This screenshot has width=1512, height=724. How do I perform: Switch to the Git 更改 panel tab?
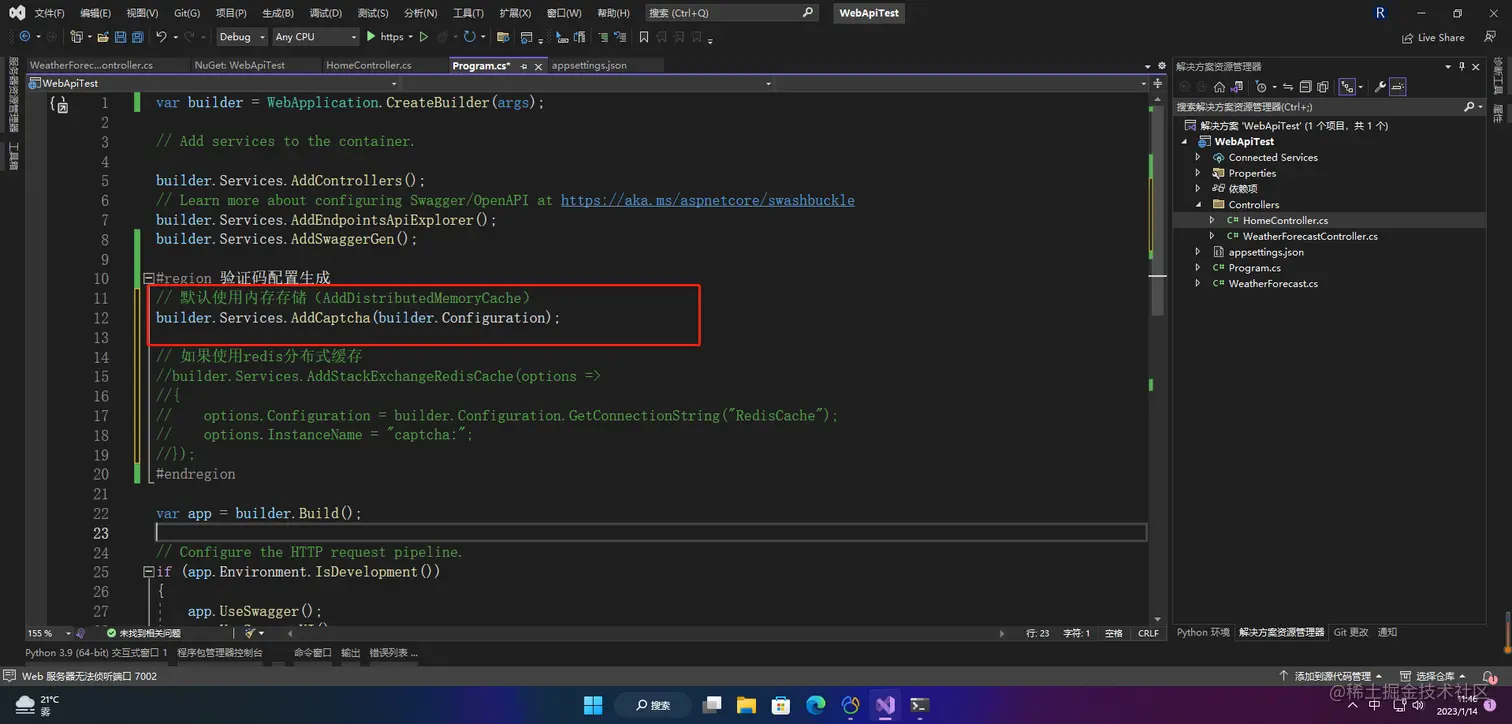click(x=1350, y=633)
